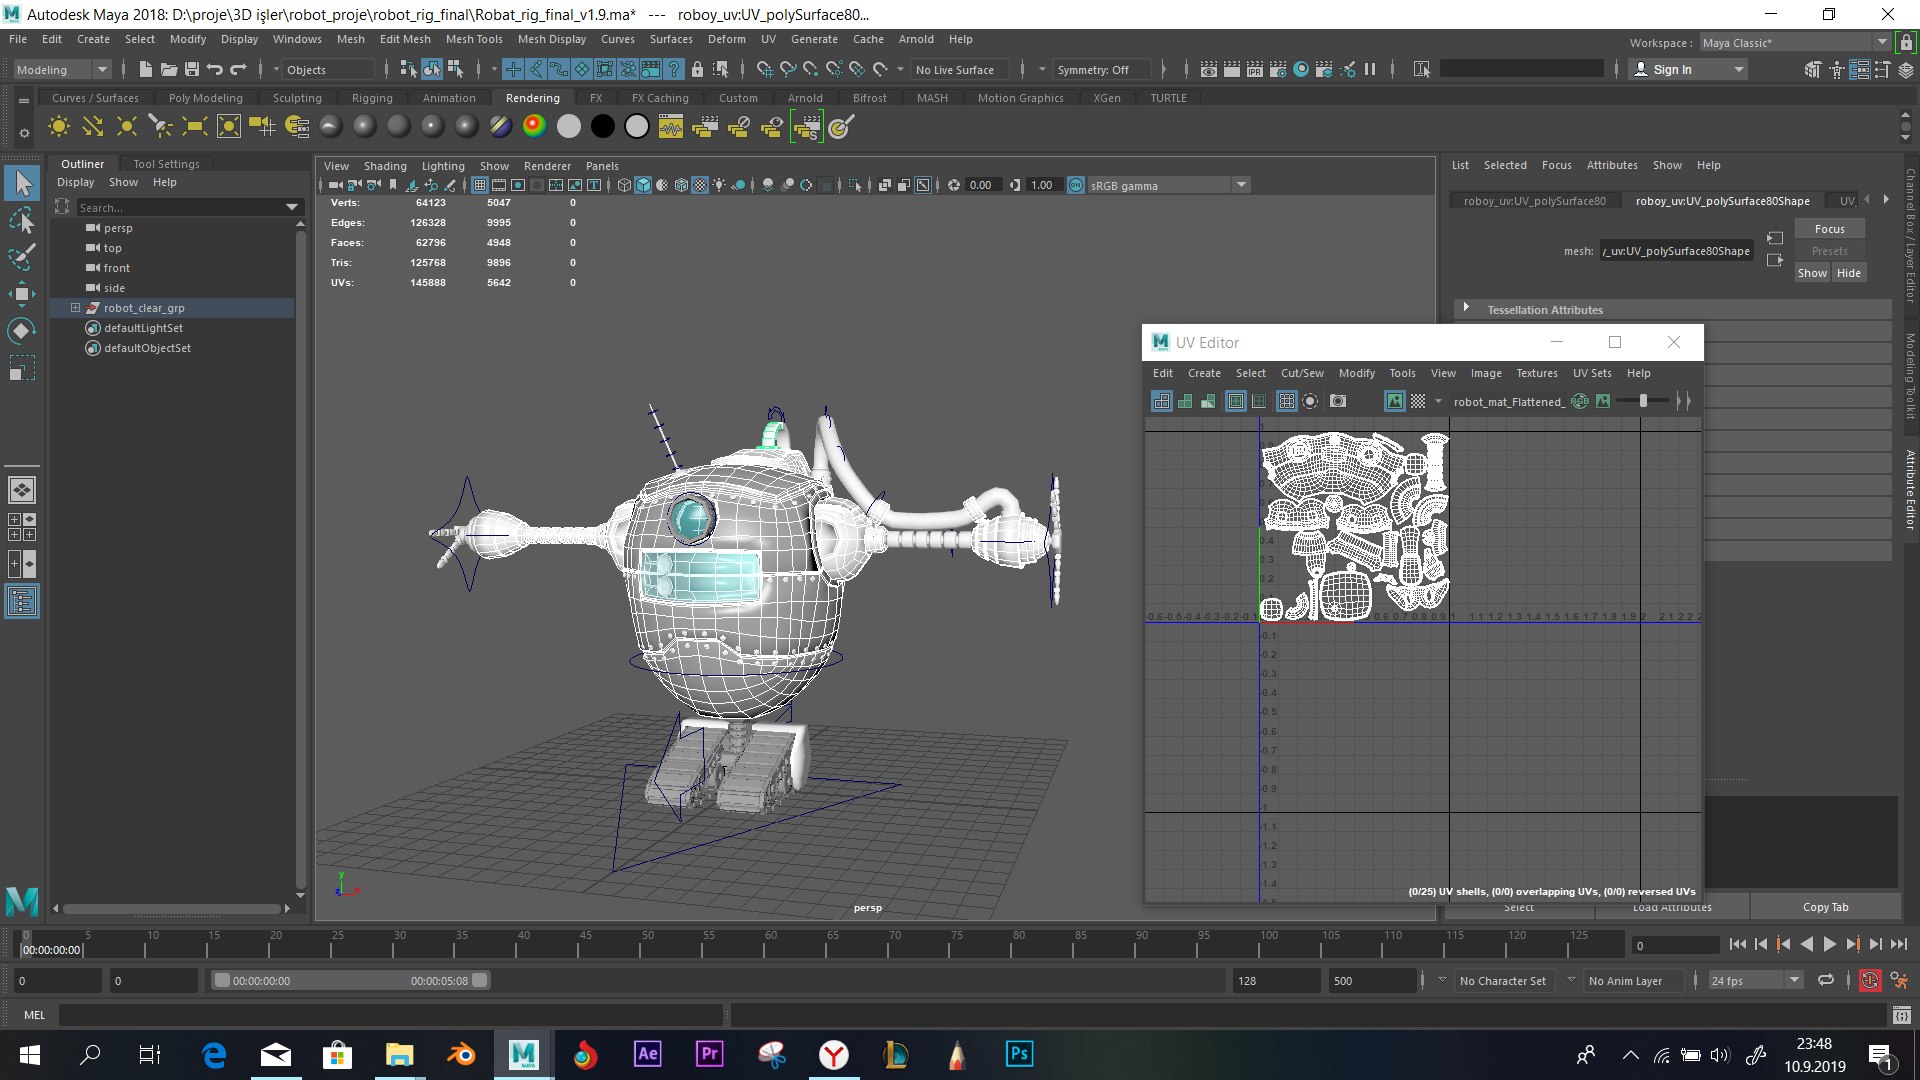Open the Mesh Tools menu
The image size is (1920, 1080).
[x=474, y=39]
